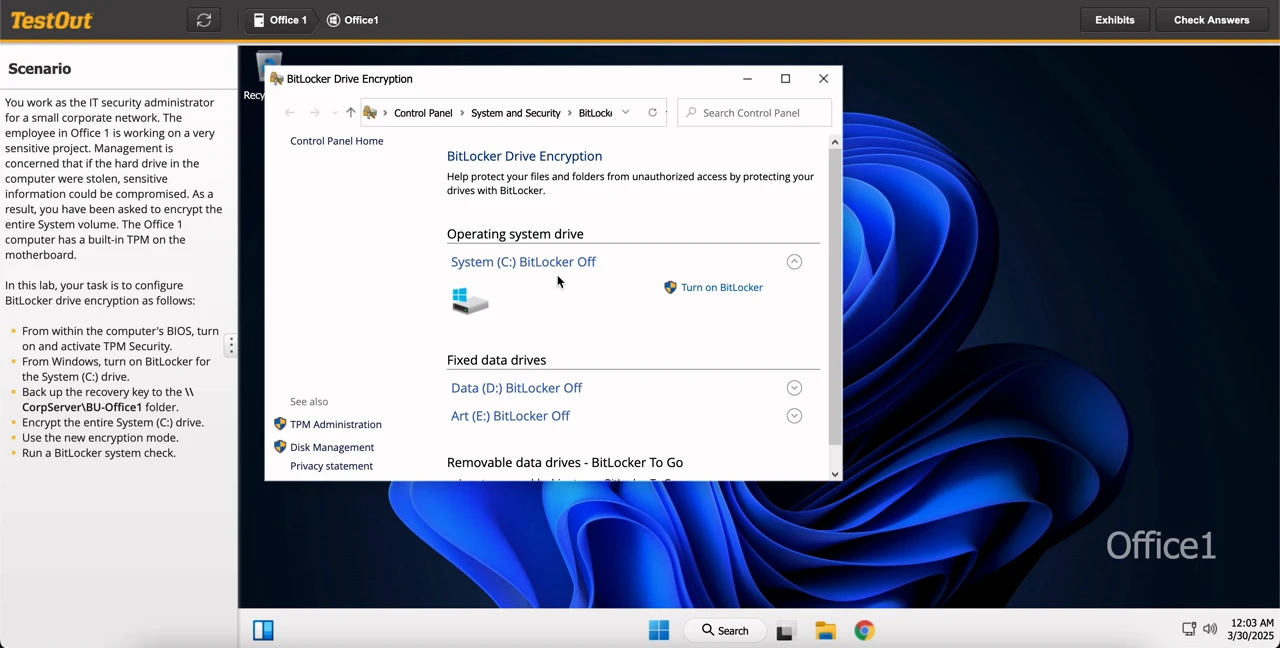
Task: Refresh the Control Panel address bar
Action: 652,113
